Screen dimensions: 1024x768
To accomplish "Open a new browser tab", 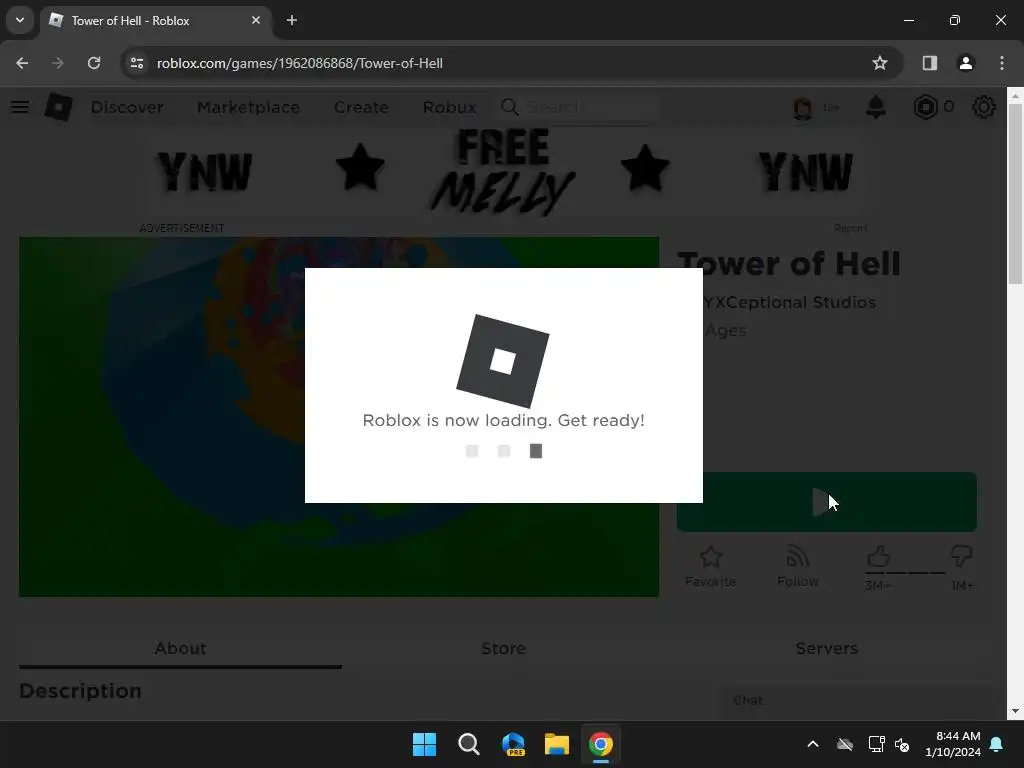I will 292,20.
